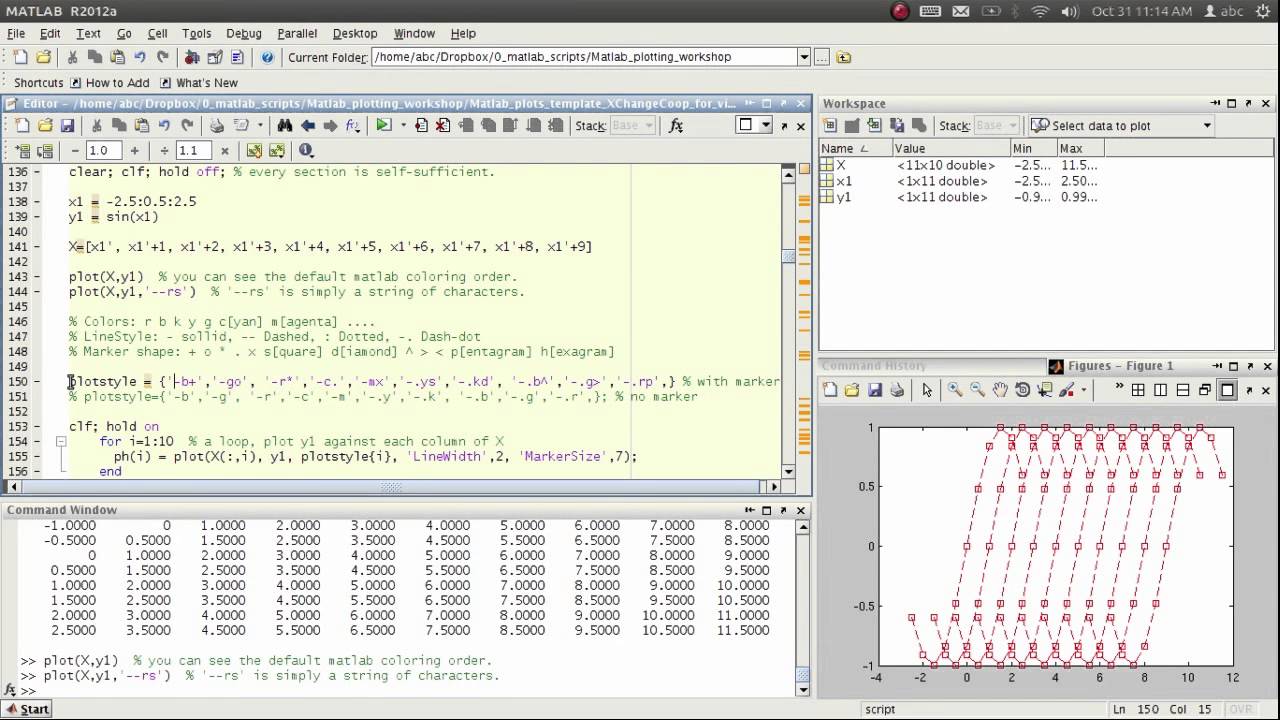Go back with editor left arrow
Image resolution: width=1280 pixels, height=720 pixels.
pyautogui.click(x=308, y=125)
